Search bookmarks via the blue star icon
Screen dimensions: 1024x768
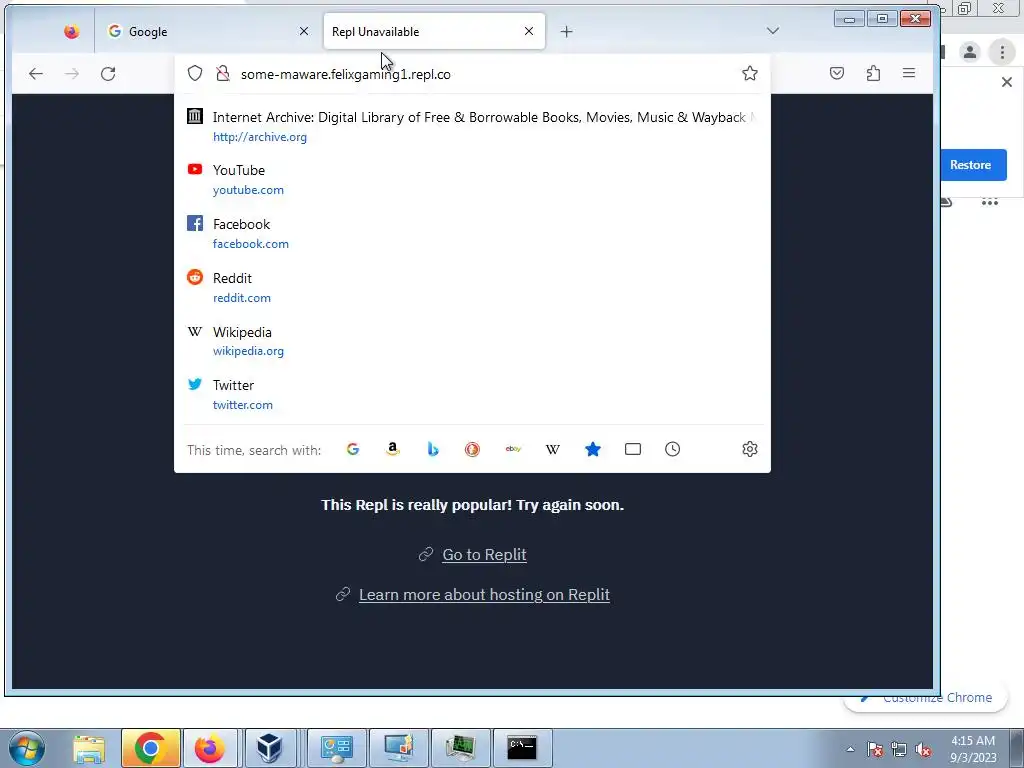592,449
